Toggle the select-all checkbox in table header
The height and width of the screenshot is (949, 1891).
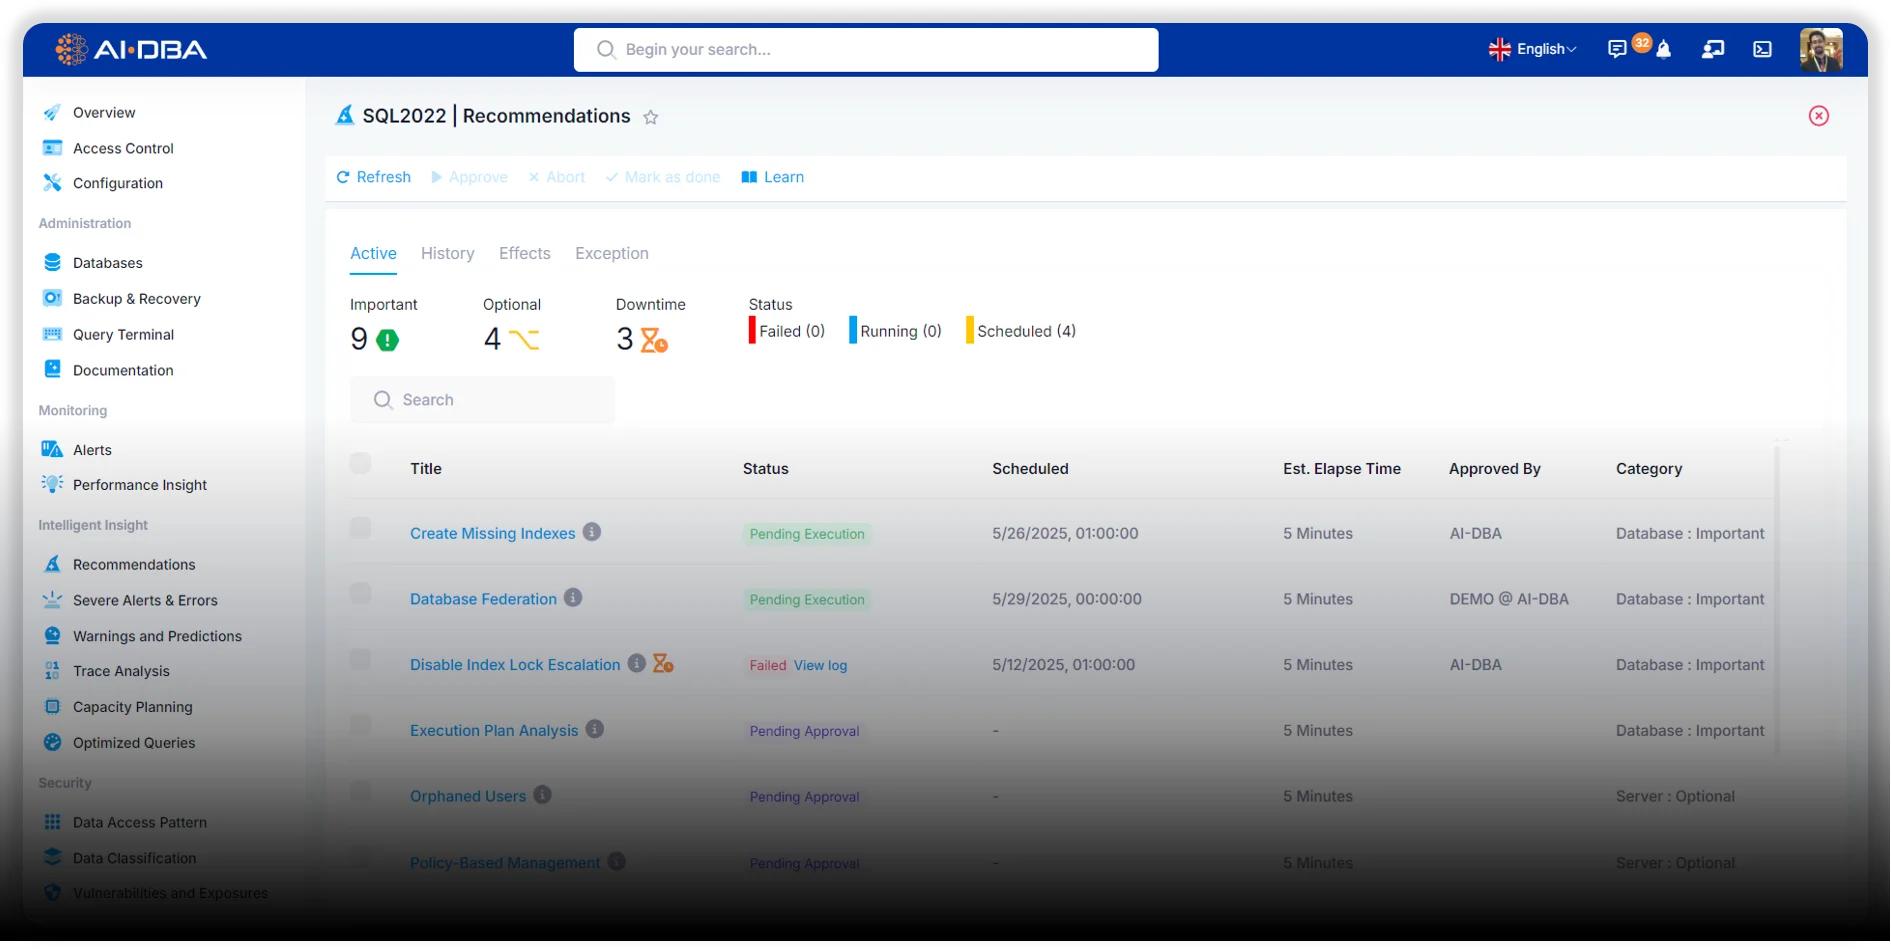coord(360,464)
